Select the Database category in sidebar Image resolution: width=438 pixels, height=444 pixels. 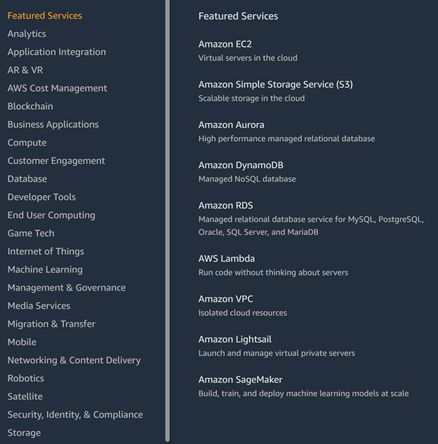click(x=27, y=179)
